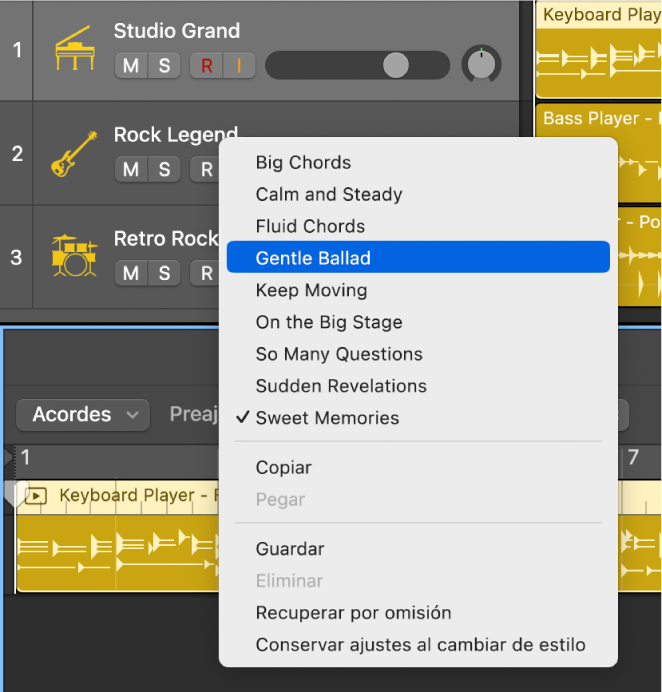The width and height of the screenshot is (662, 692).
Task: Mute the Studio Grand track
Action: (131, 66)
